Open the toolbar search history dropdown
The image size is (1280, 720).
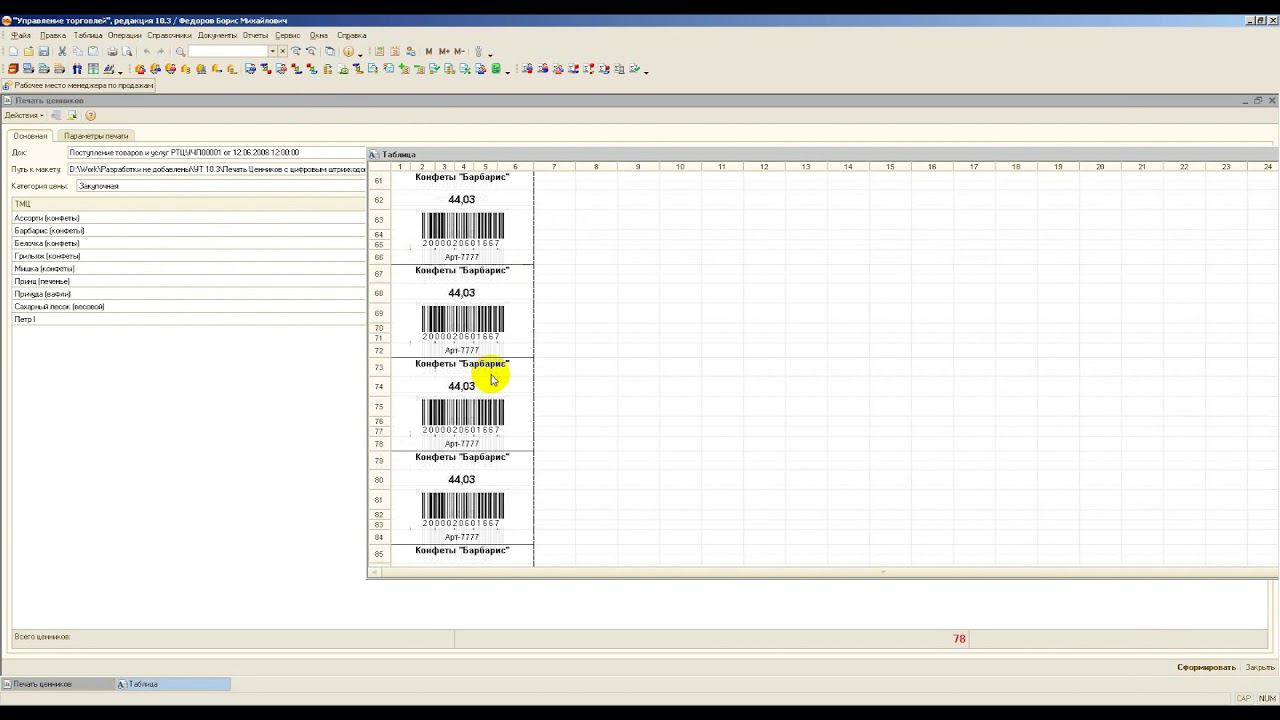click(x=272, y=52)
